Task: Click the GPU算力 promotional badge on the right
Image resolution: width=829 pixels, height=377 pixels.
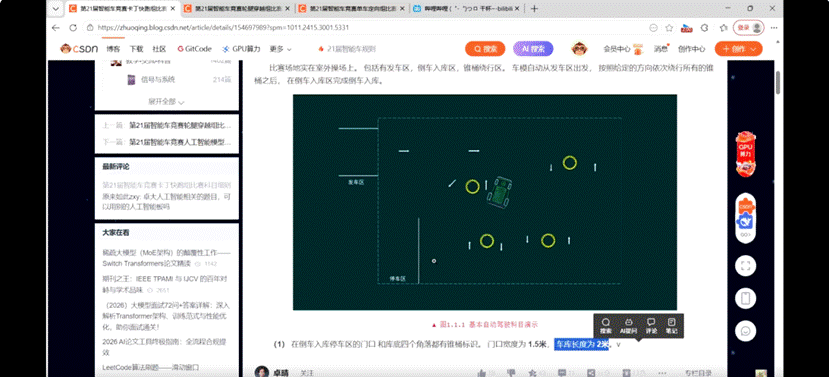Action: (745, 154)
